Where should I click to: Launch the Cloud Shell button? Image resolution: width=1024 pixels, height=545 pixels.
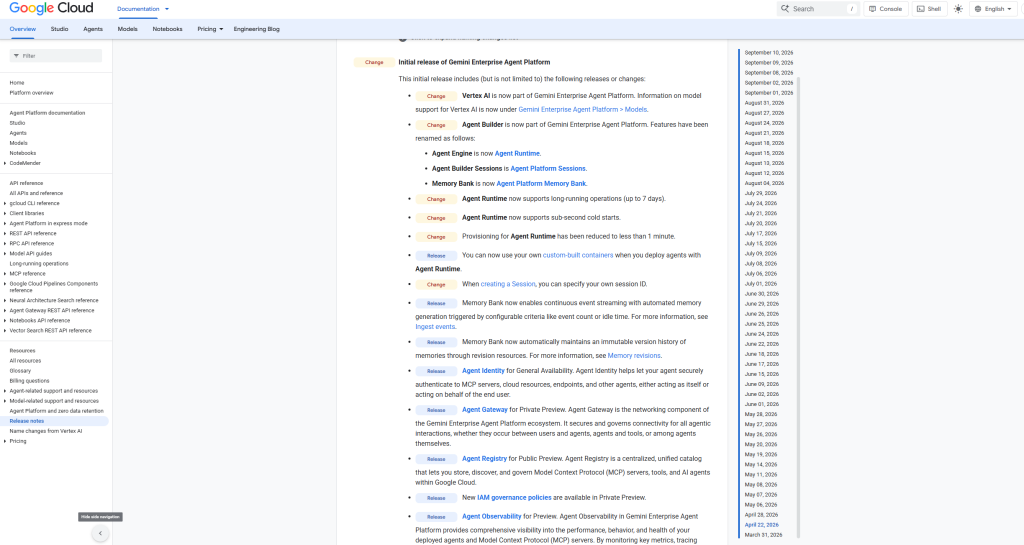coord(929,9)
